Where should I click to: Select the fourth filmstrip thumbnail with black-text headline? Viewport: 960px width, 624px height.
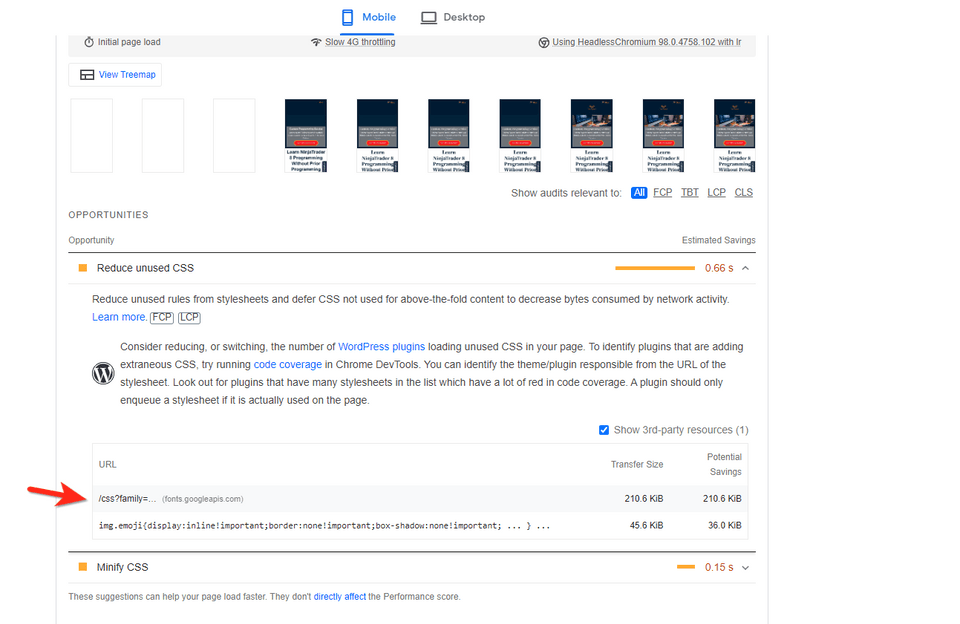pos(306,135)
